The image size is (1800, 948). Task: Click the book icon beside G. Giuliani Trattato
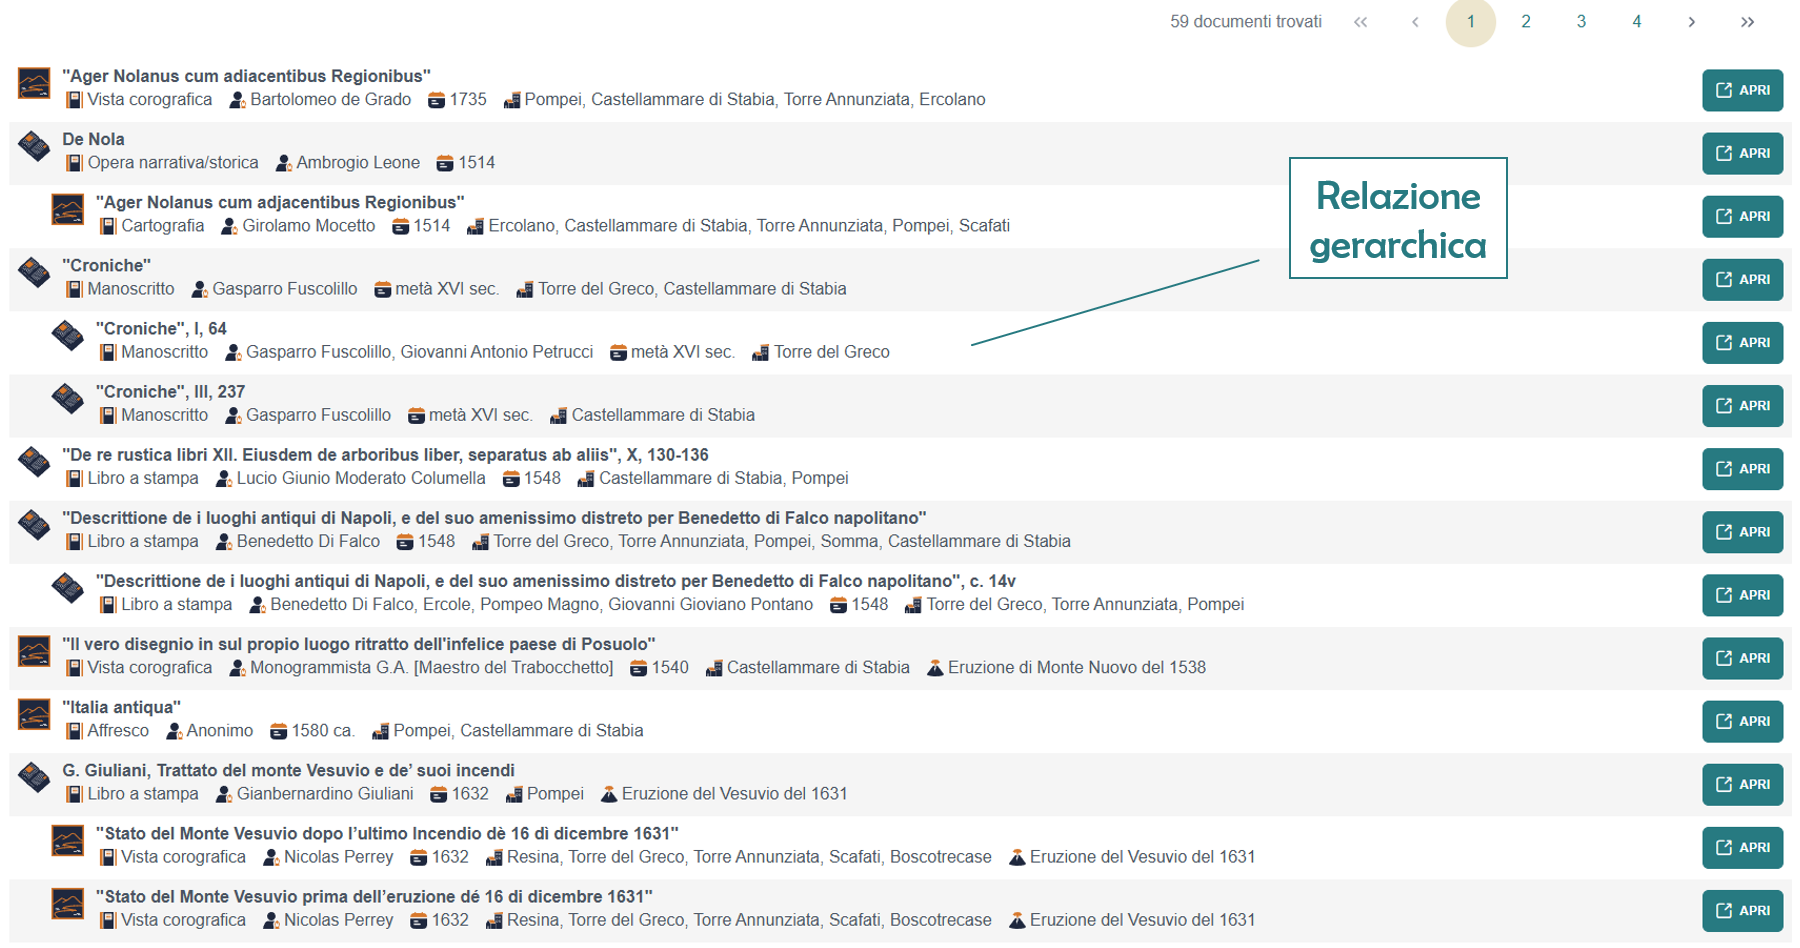click(x=34, y=777)
